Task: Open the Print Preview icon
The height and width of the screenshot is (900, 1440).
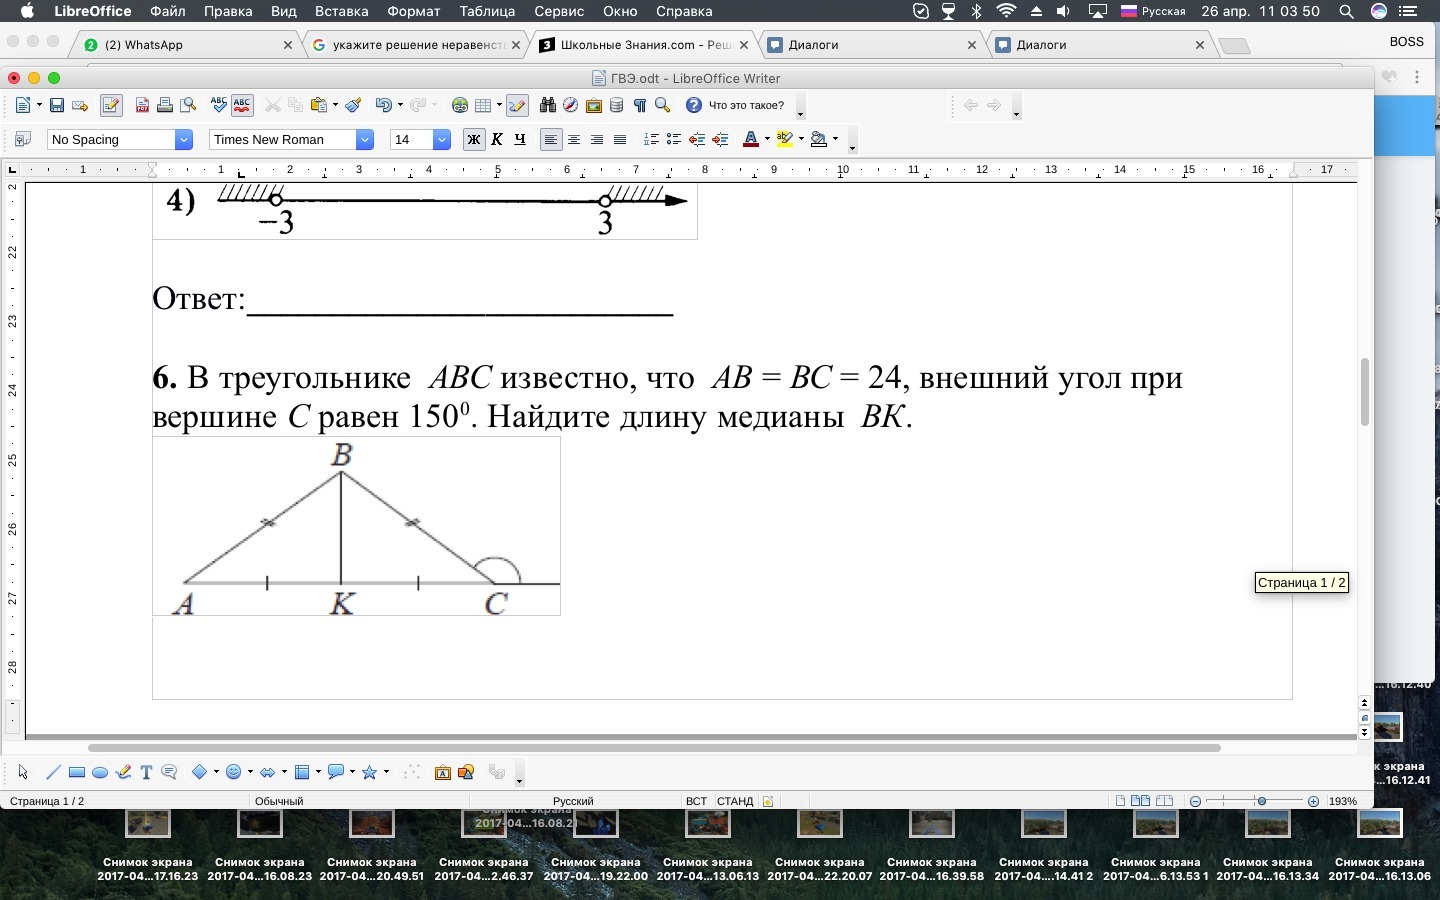Action: click(188, 105)
